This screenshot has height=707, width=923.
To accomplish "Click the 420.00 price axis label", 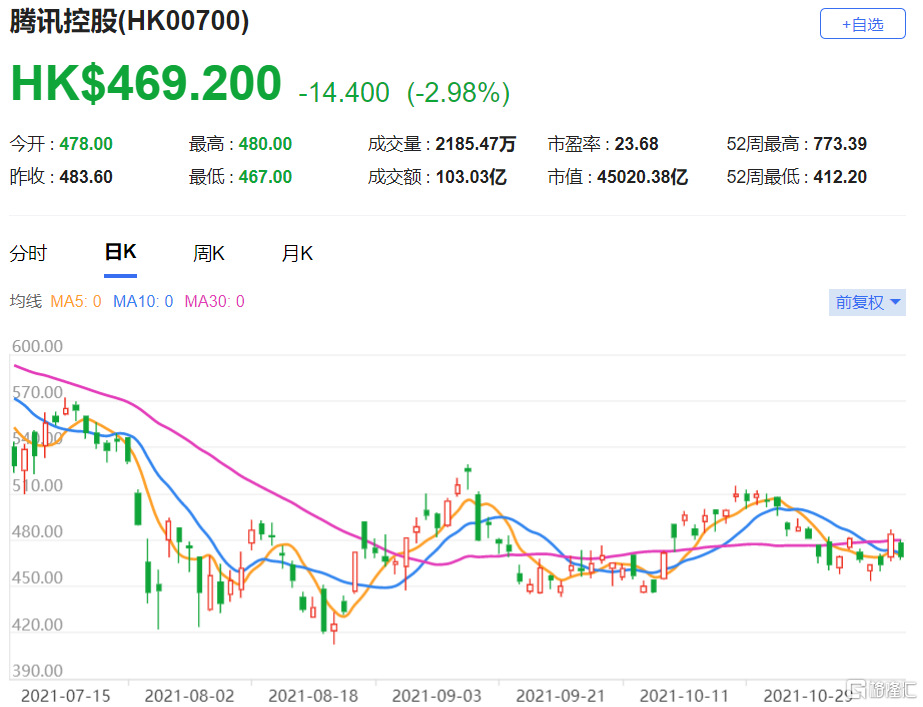I will (37, 624).
